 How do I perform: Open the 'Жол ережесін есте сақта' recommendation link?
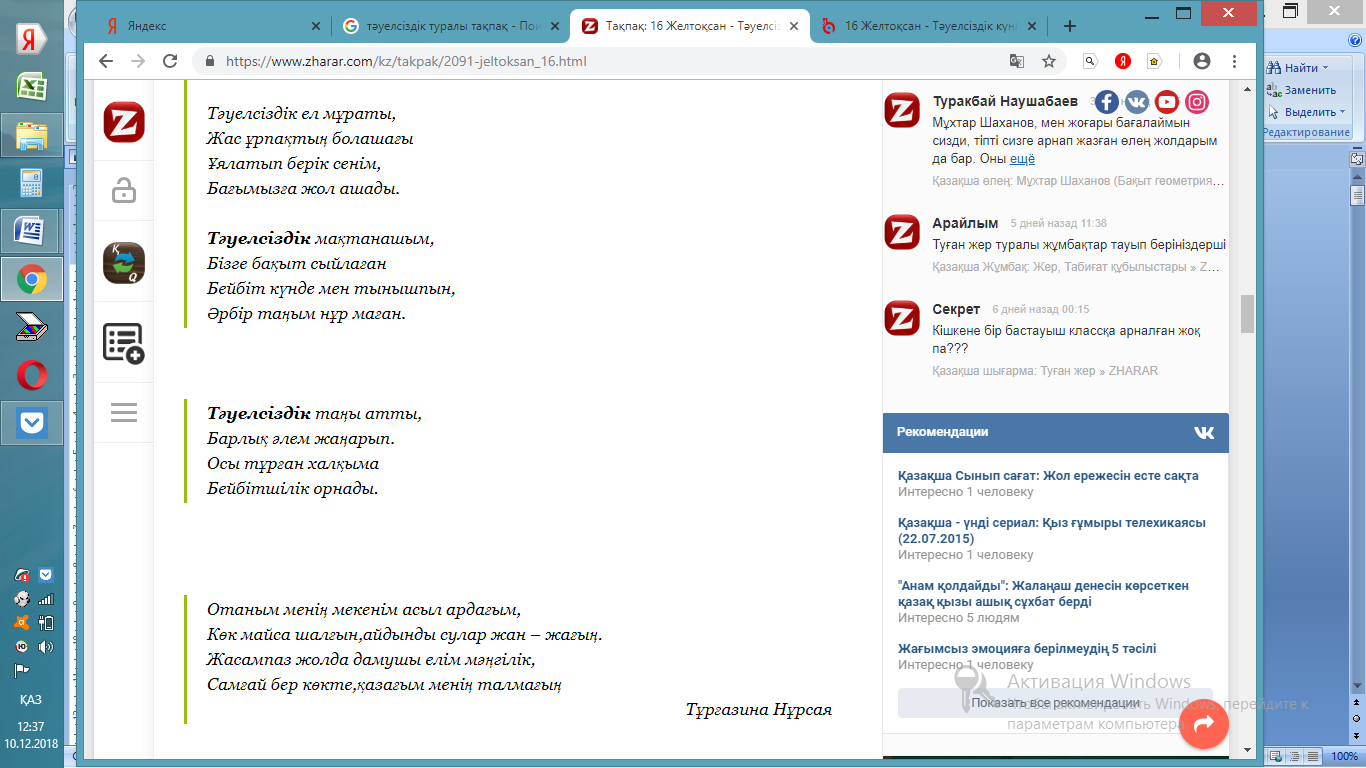[1048, 476]
